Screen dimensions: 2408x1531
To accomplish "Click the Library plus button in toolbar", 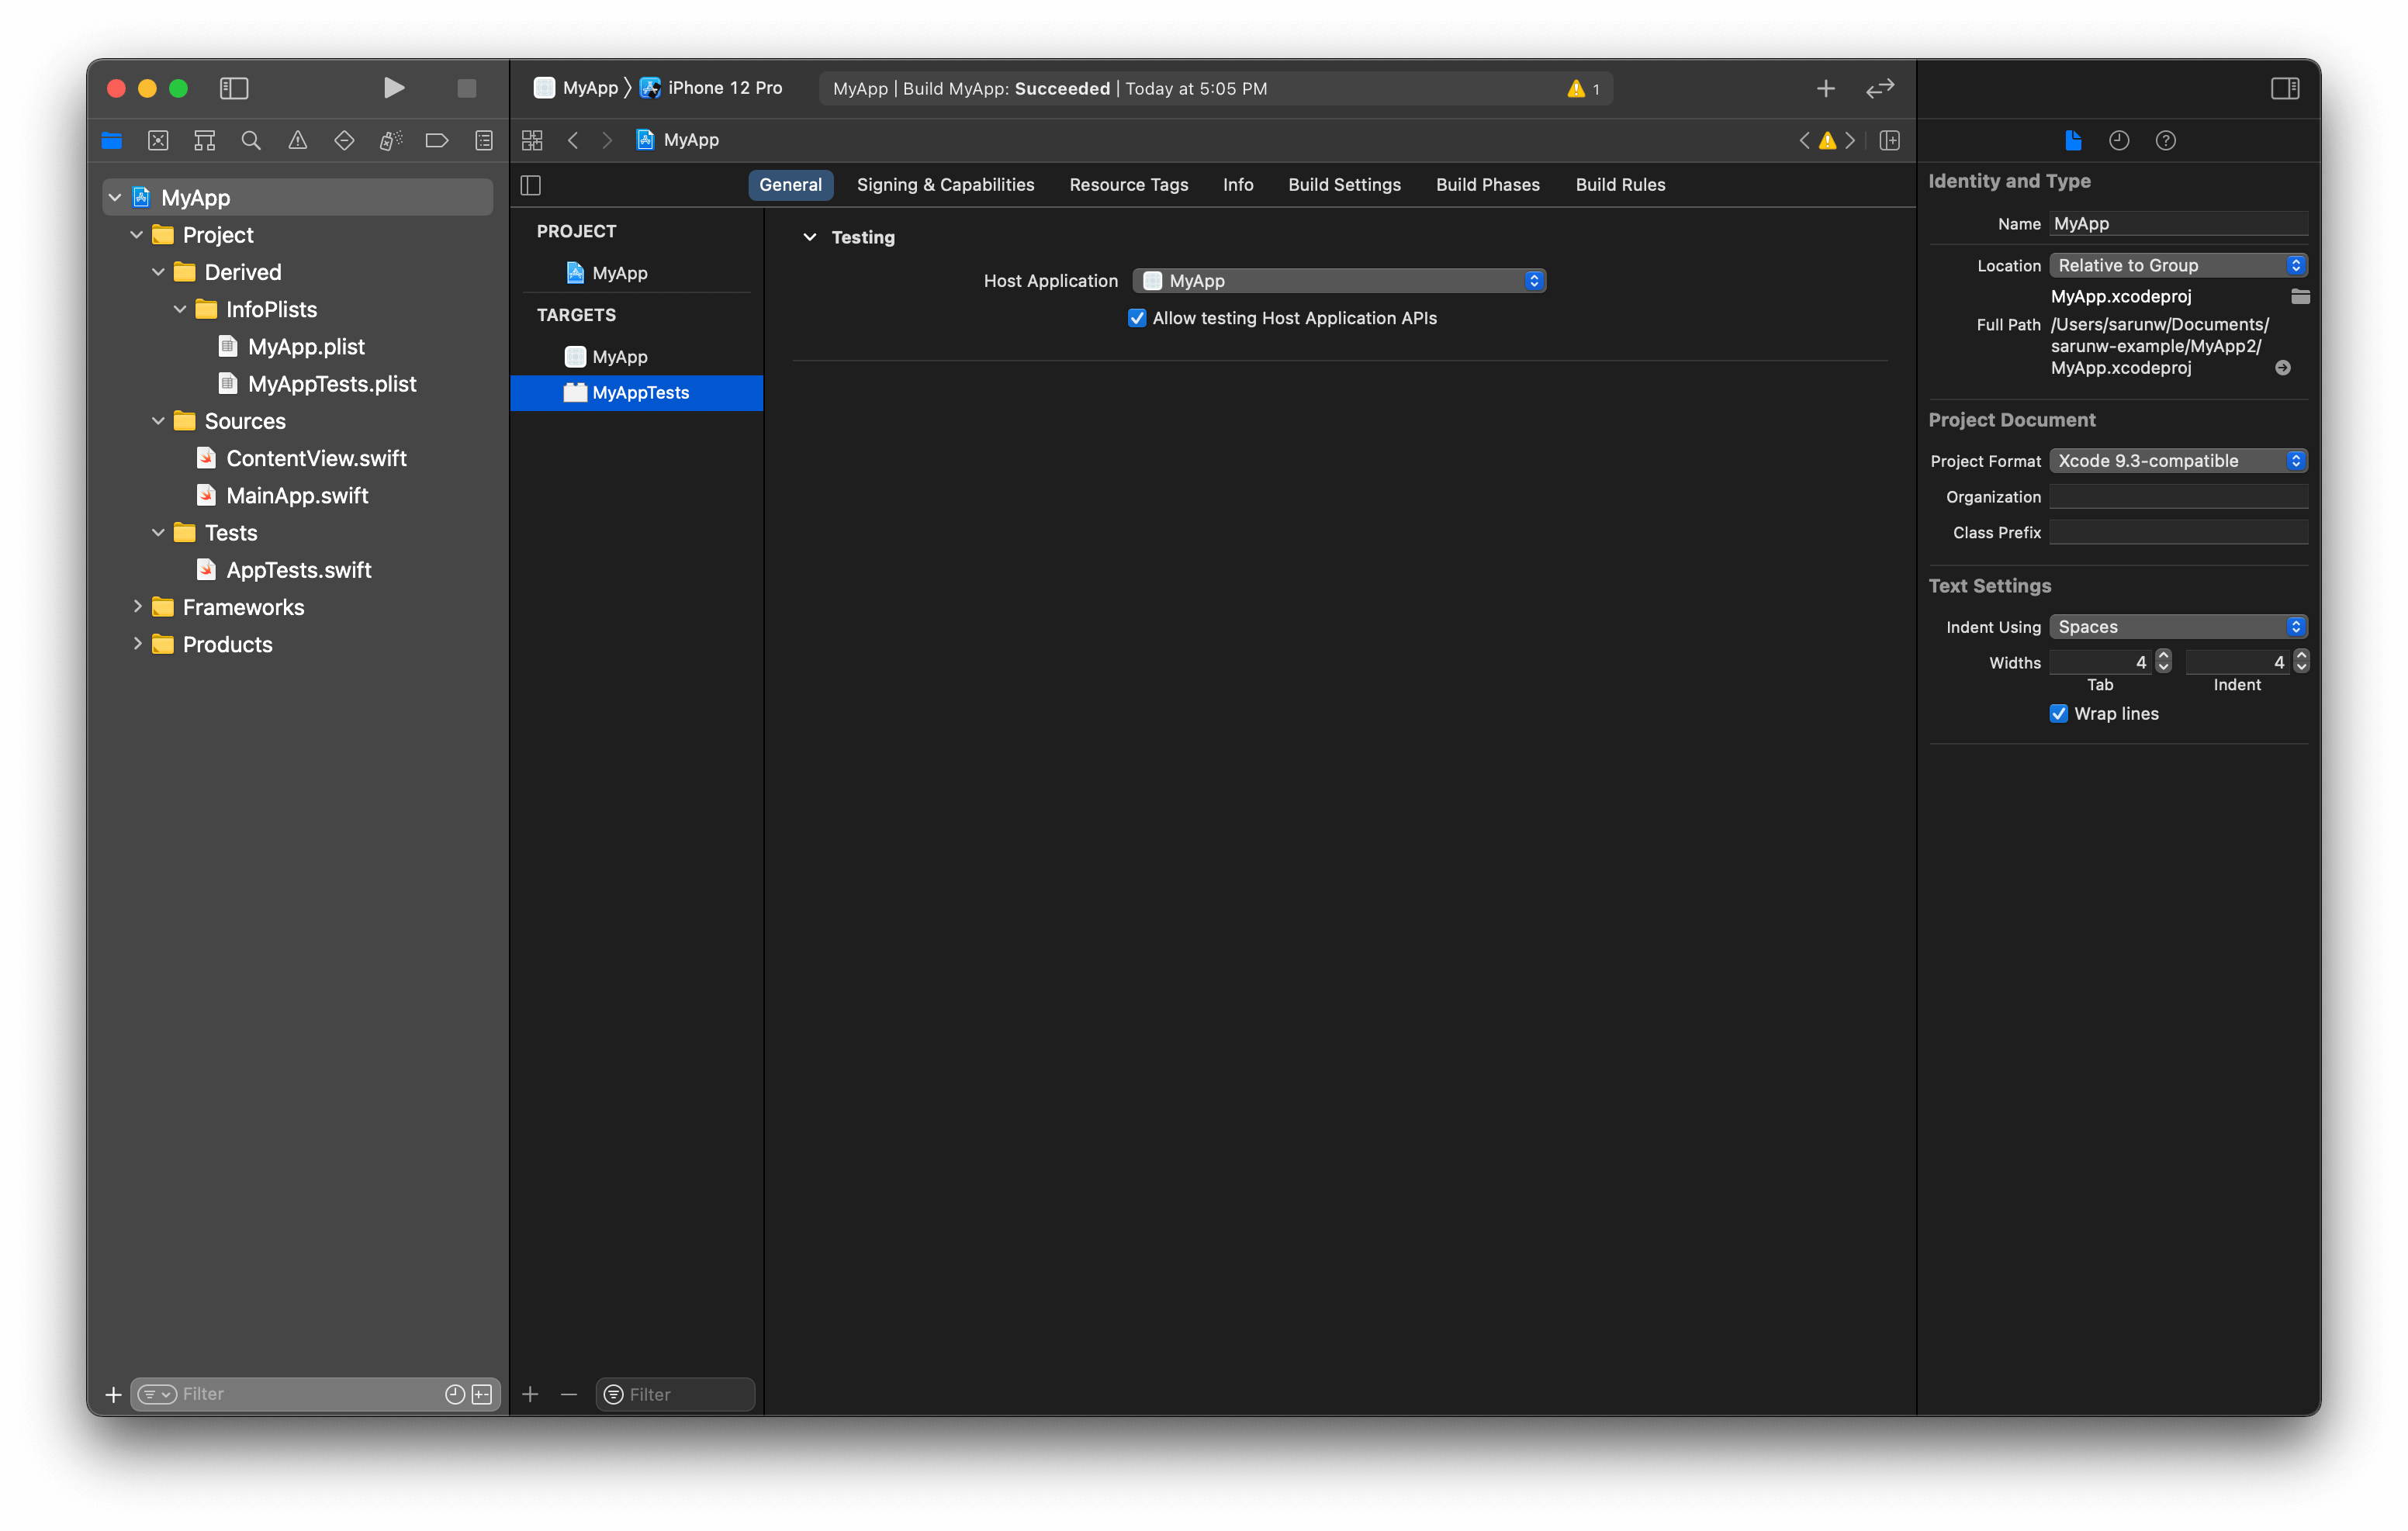I will [1825, 88].
